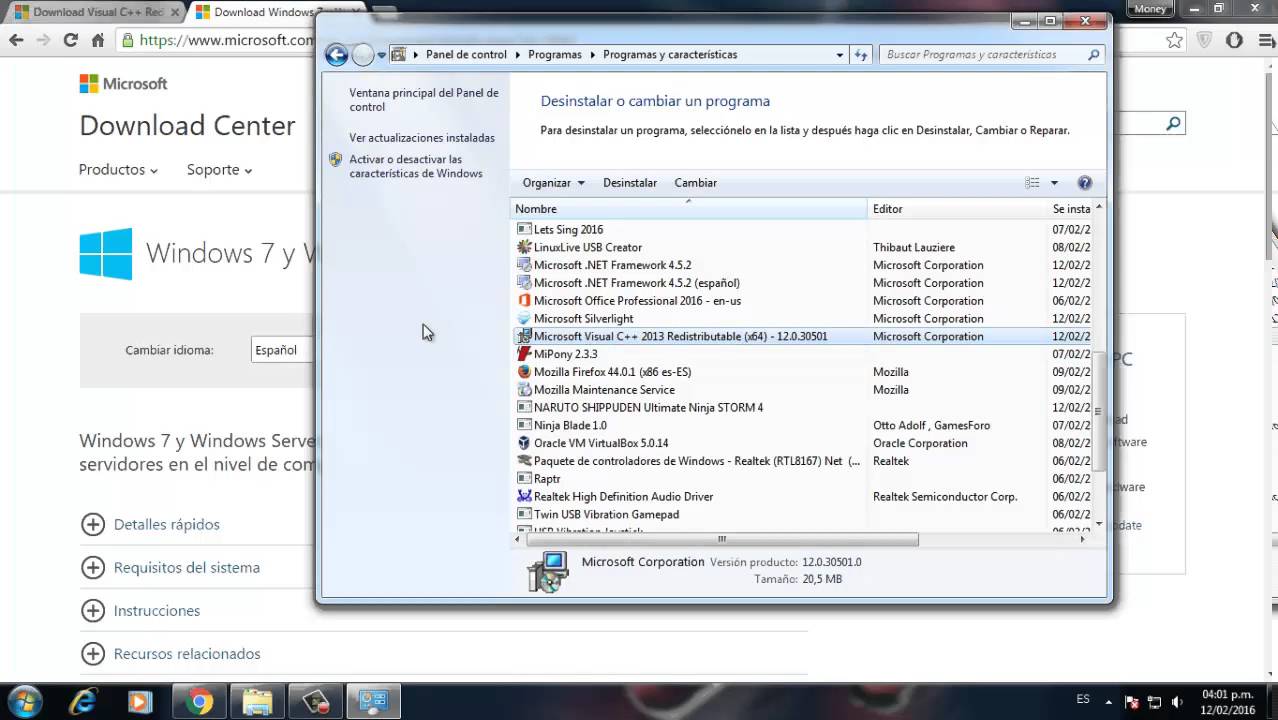
Task: Open the Soporte dropdown on Microsoft page
Action: tap(219, 170)
